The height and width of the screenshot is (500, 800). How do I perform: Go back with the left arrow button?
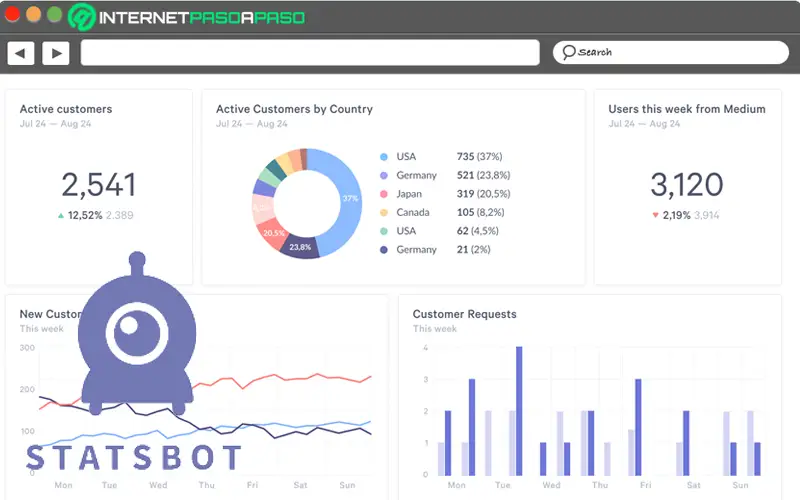21,53
